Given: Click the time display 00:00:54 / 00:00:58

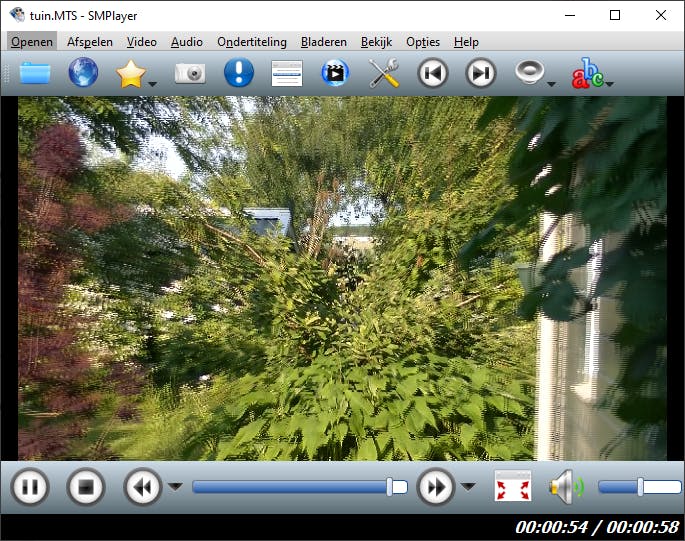Looking at the screenshot, I should tap(597, 527).
